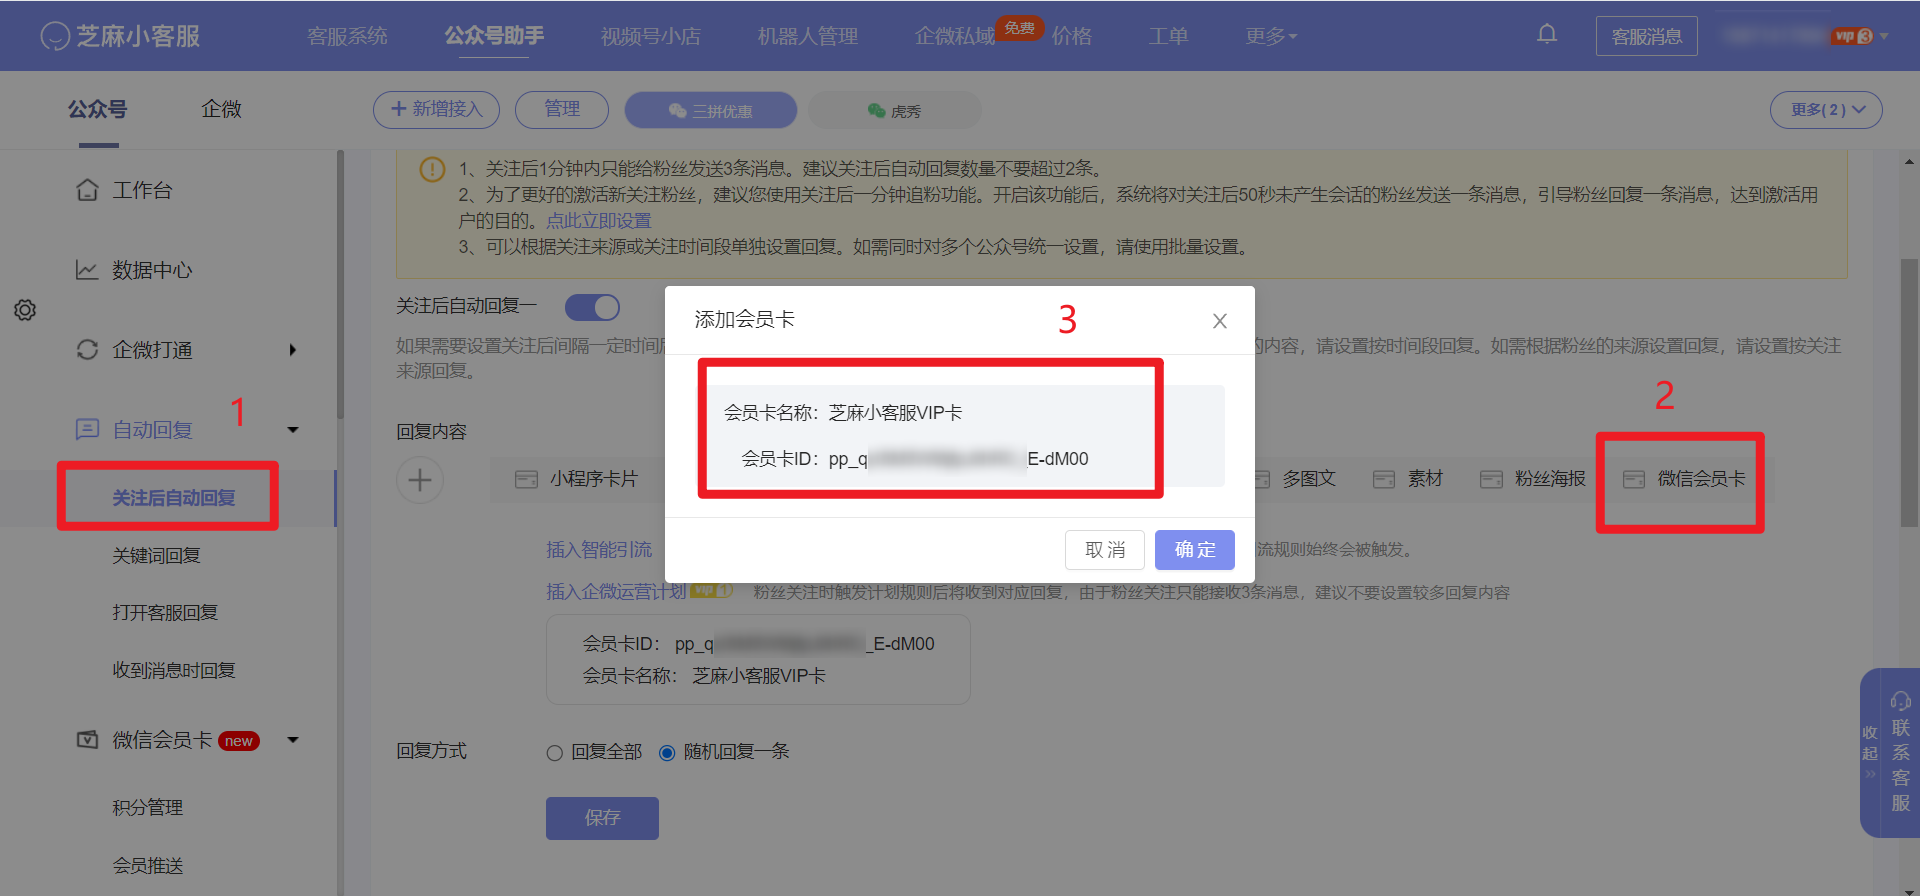
Task: Open the 客服系统 nav item
Action: [347, 36]
